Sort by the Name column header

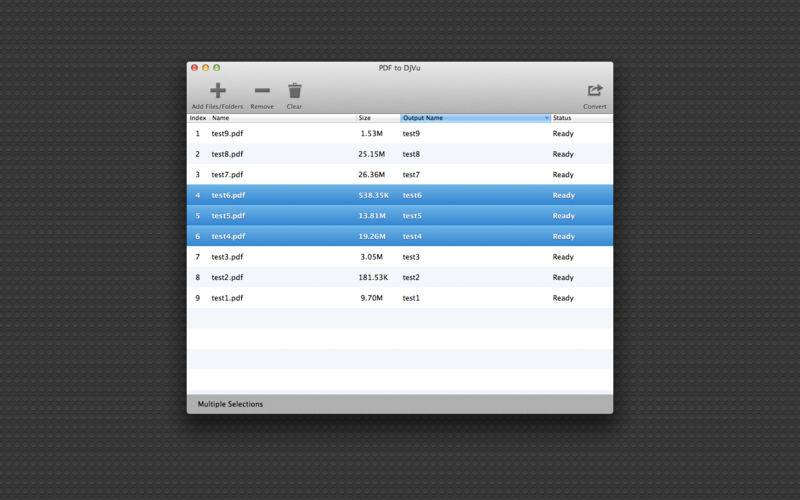pyautogui.click(x=283, y=118)
